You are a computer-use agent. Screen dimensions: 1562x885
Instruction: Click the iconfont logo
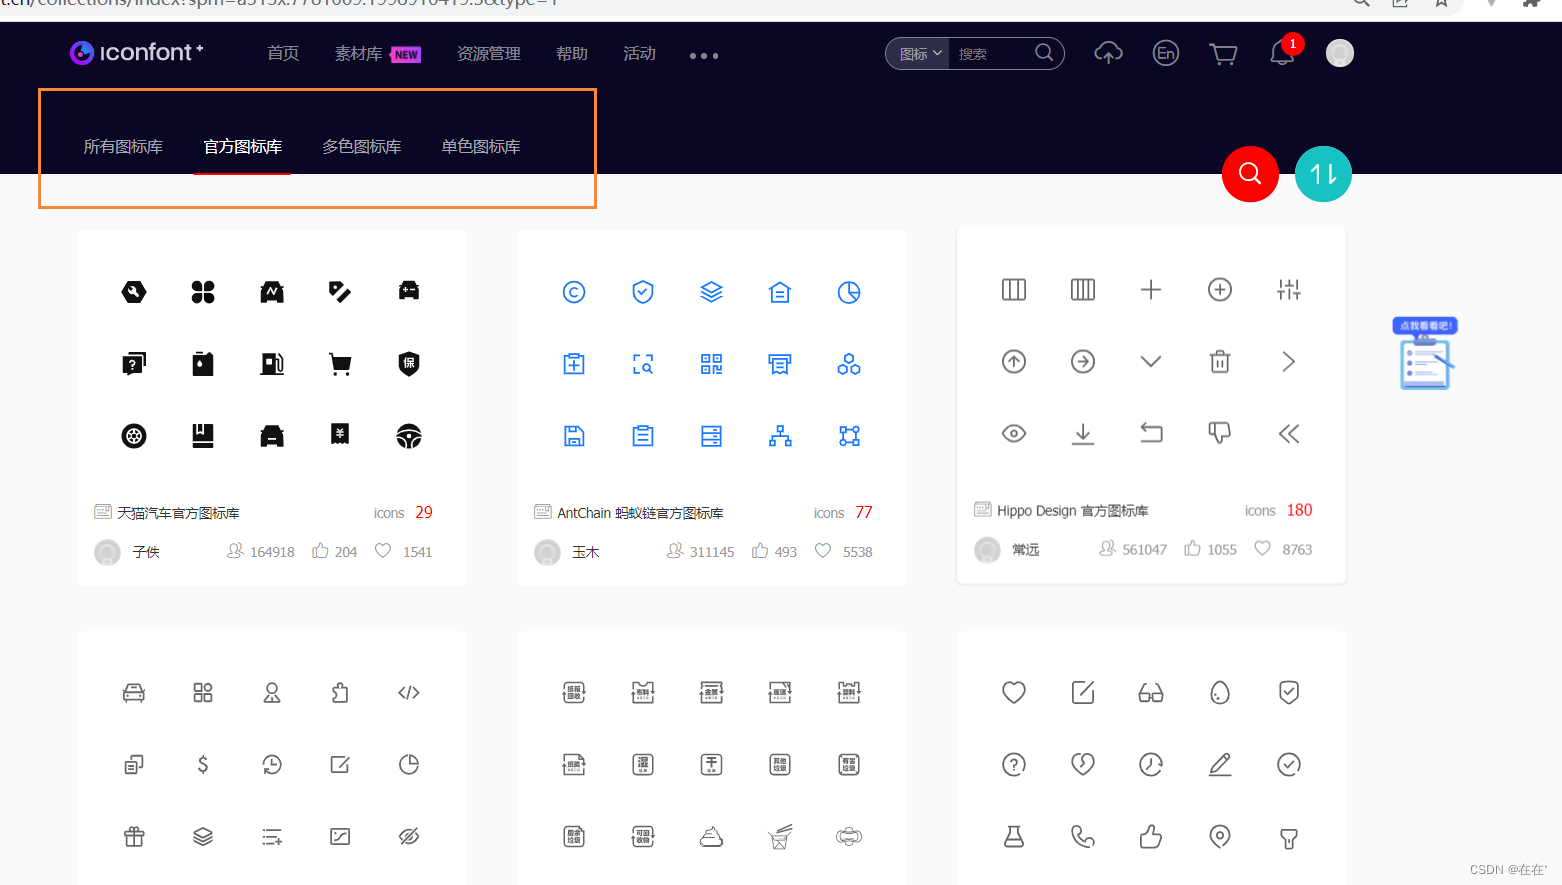click(x=136, y=52)
